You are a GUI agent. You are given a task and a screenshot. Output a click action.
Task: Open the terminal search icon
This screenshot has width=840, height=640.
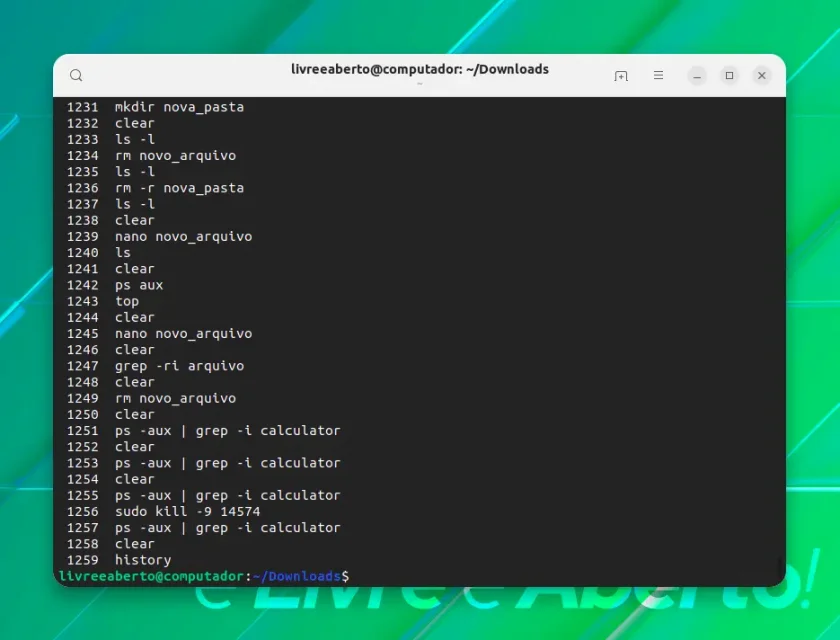pos(76,76)
